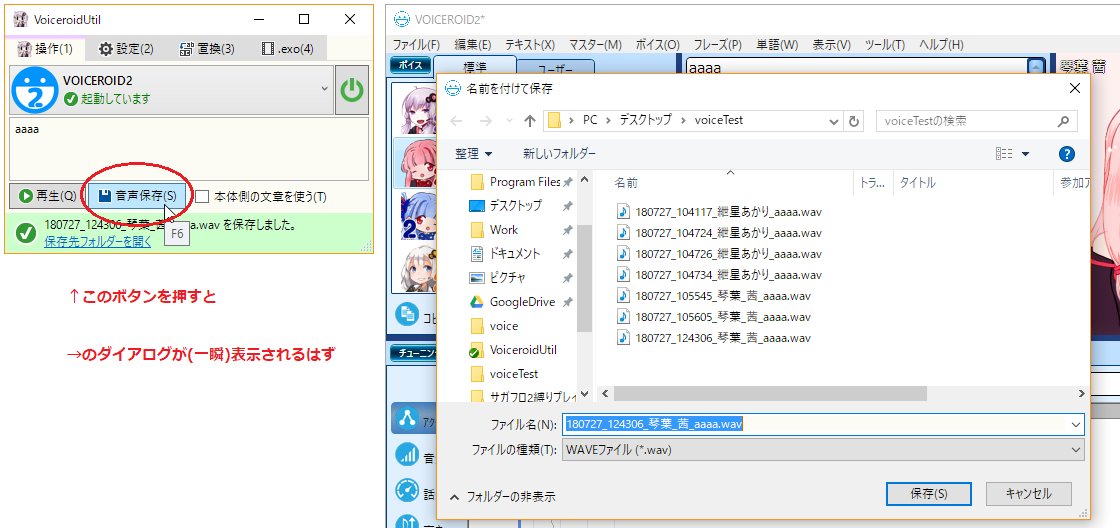1120x528 pixels.
Task: Click the copy icon below voice list
Action: (409, 314)
